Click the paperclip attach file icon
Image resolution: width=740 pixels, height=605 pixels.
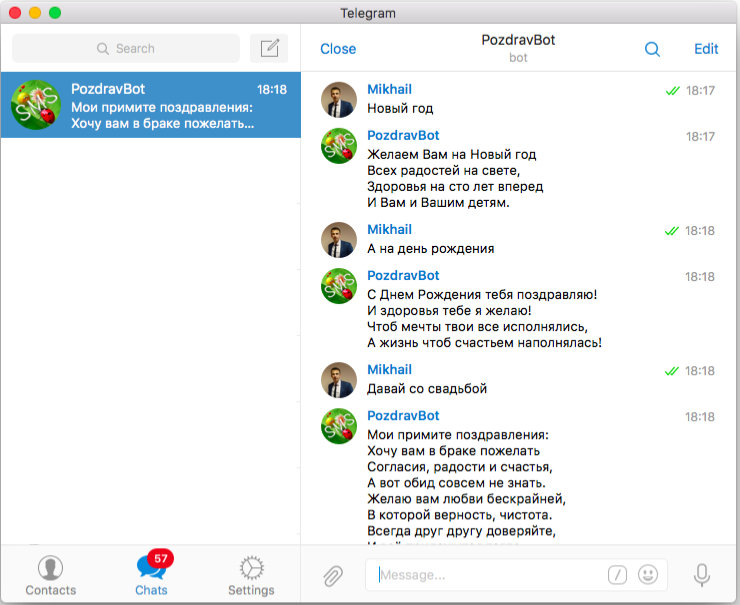(333, 575)
